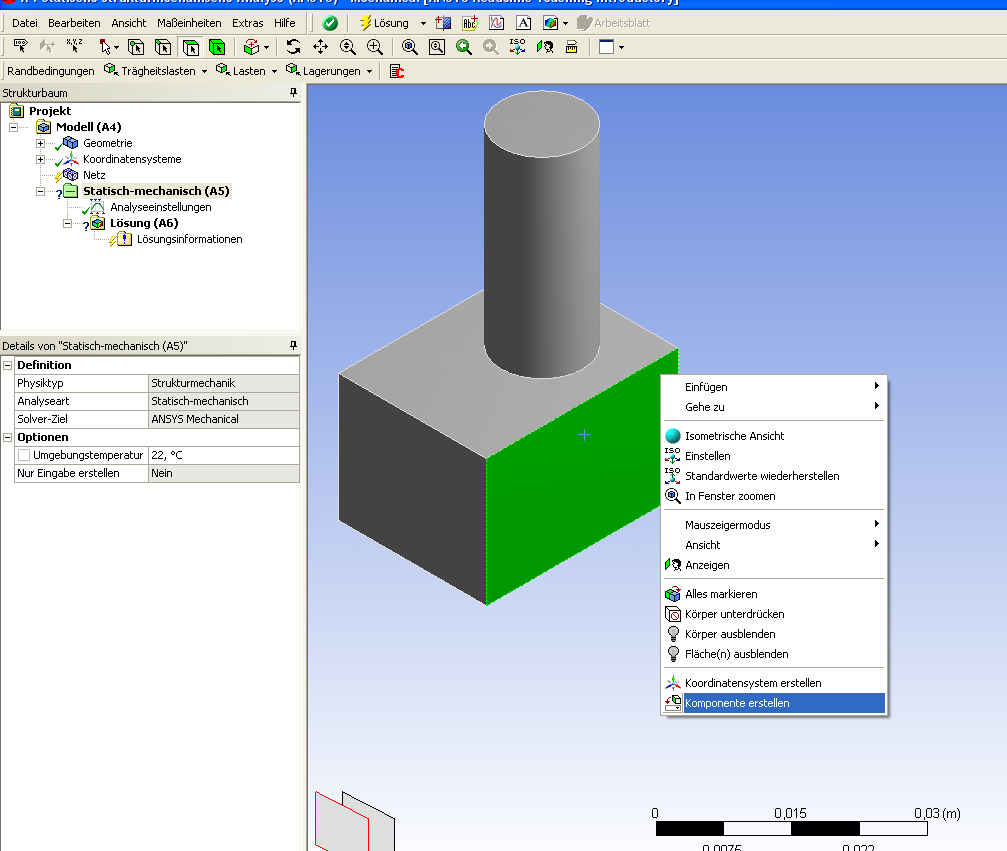Collapse the Definition section
The width and height of the screenshot is (1007, 851).
(8, 365)
